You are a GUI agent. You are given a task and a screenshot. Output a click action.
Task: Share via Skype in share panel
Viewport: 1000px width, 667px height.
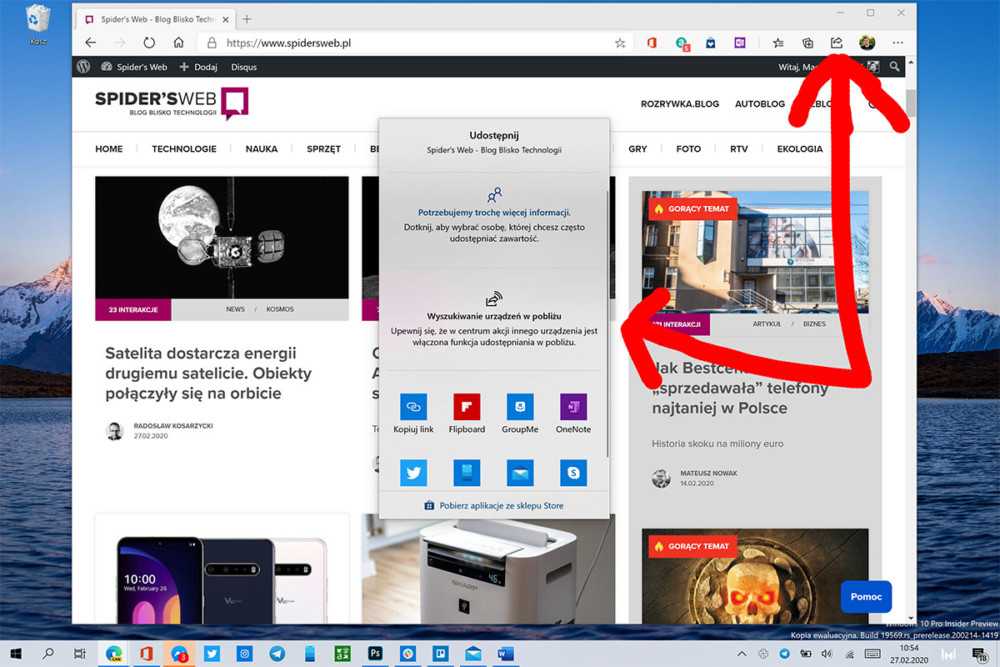(573, 473)
